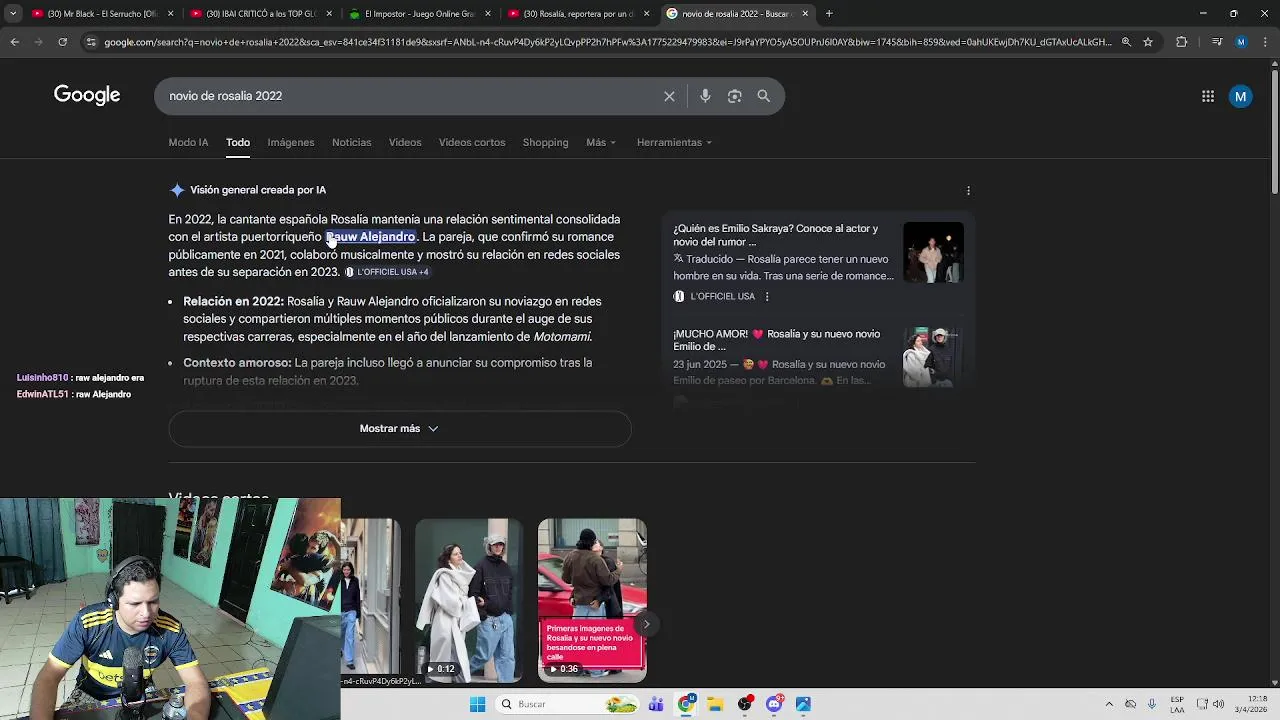
Task: Open the 0:12 short video thumbnail
Action: pos(469,600)
